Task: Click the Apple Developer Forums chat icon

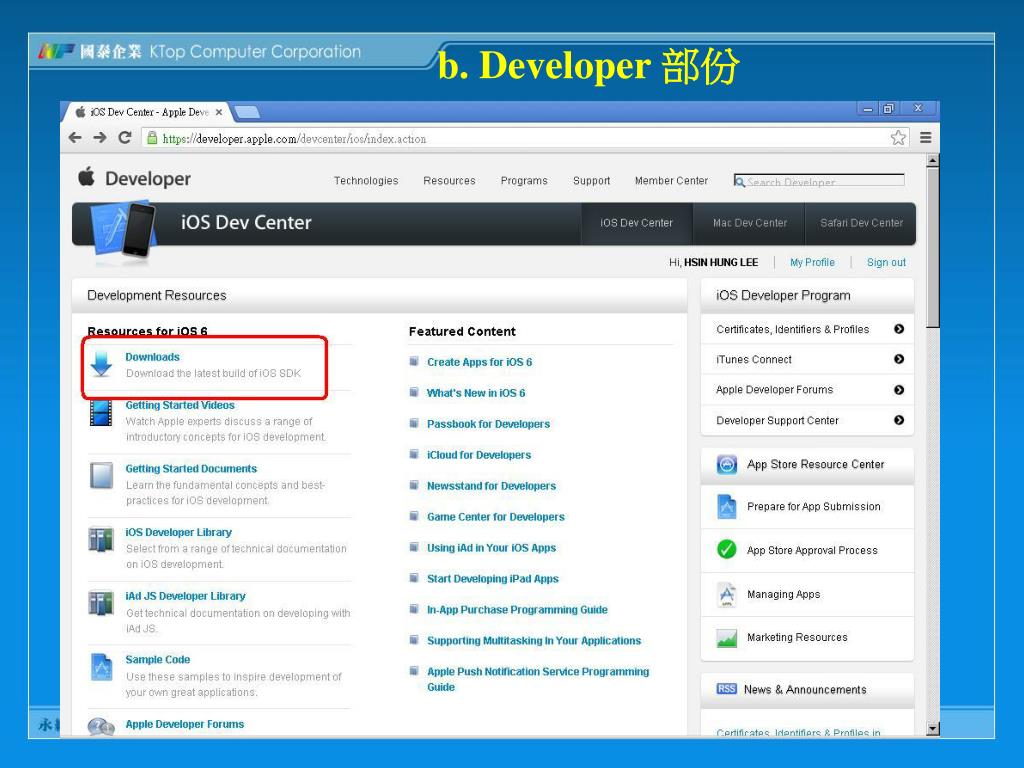Action: 101,726
